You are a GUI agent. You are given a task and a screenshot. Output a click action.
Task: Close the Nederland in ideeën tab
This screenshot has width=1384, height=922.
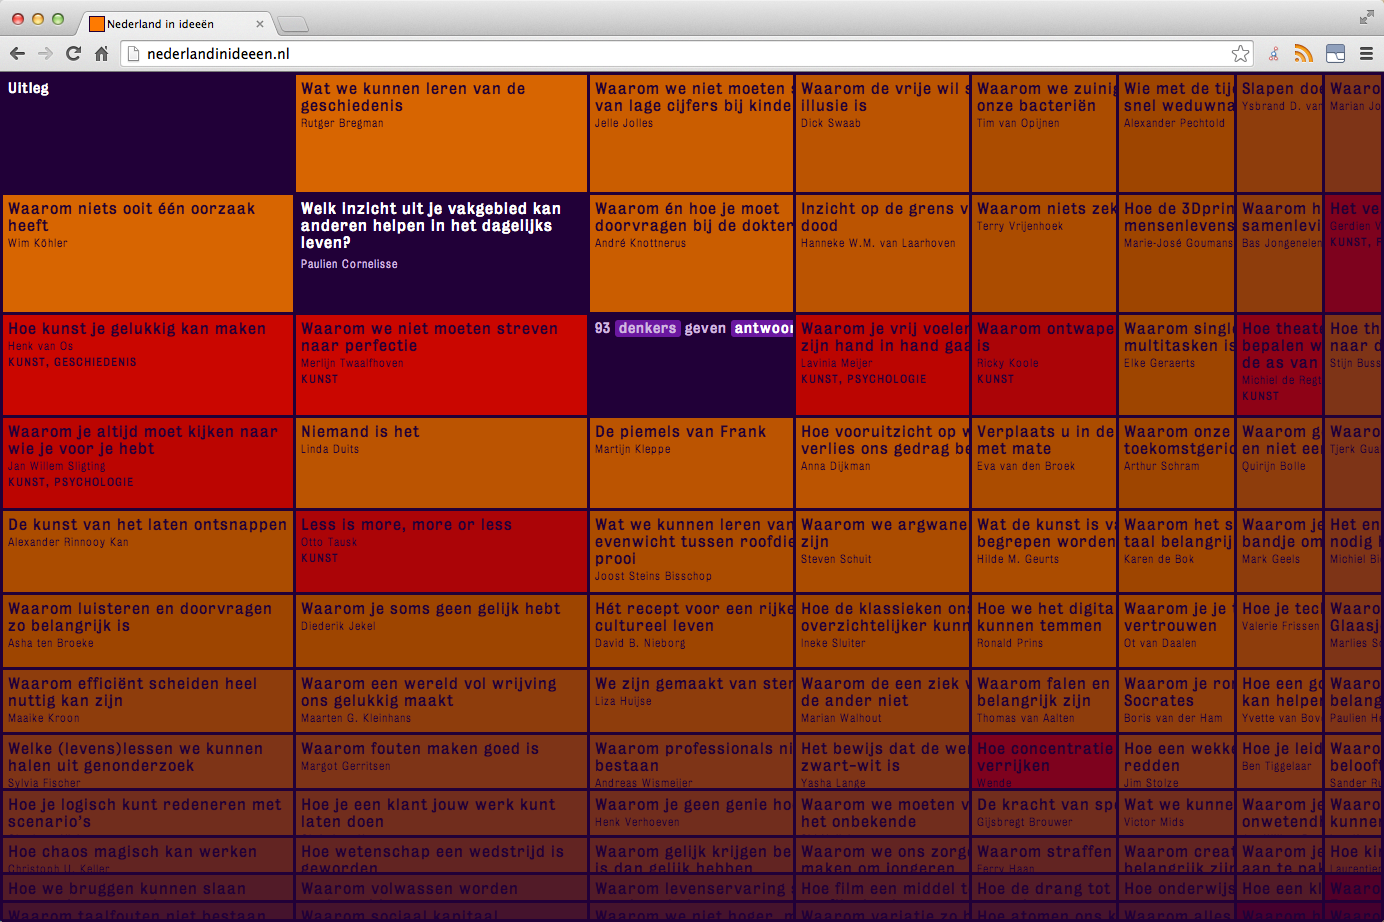click(x=260, y=24)
